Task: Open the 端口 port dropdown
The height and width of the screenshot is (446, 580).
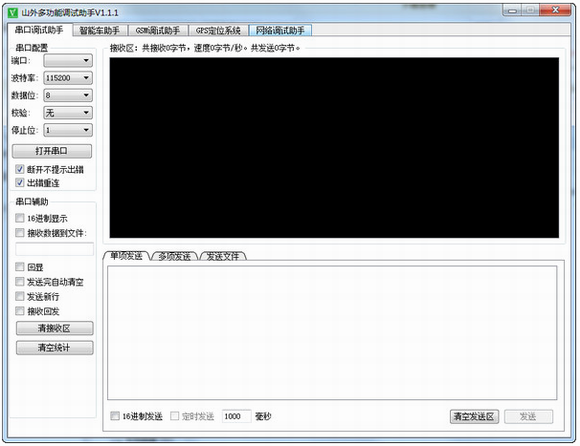Action: 68,60
